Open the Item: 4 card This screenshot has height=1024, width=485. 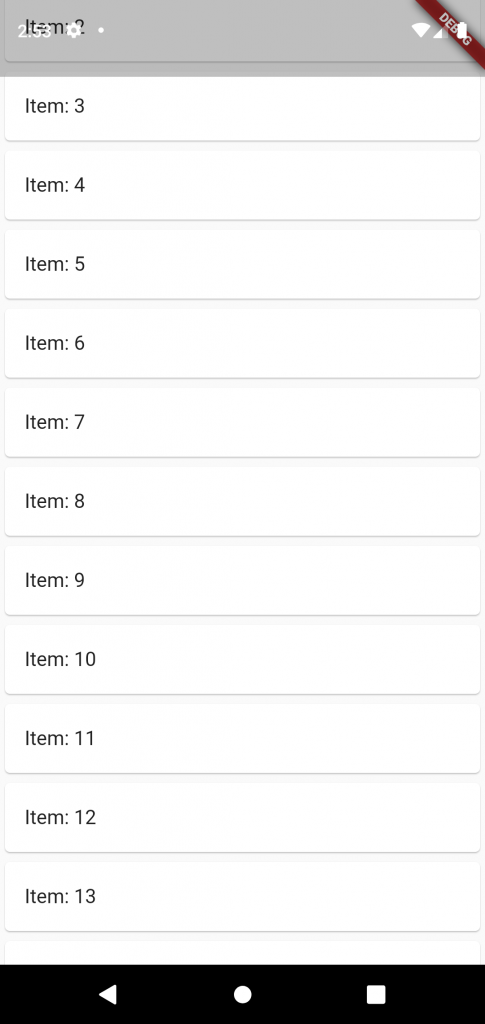tap(242, 185)
